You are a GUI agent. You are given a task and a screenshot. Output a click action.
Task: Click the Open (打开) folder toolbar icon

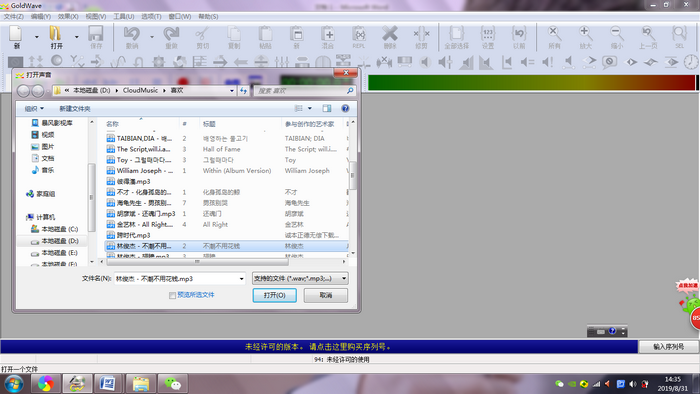56,37
